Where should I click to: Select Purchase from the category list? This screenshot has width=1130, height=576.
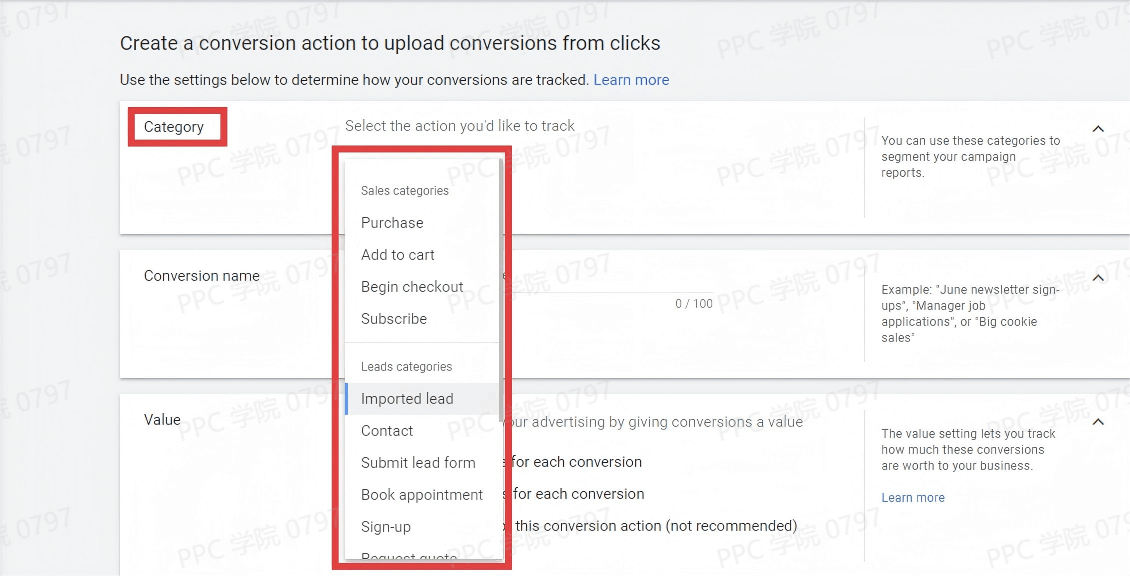click(x=392, y=223)
